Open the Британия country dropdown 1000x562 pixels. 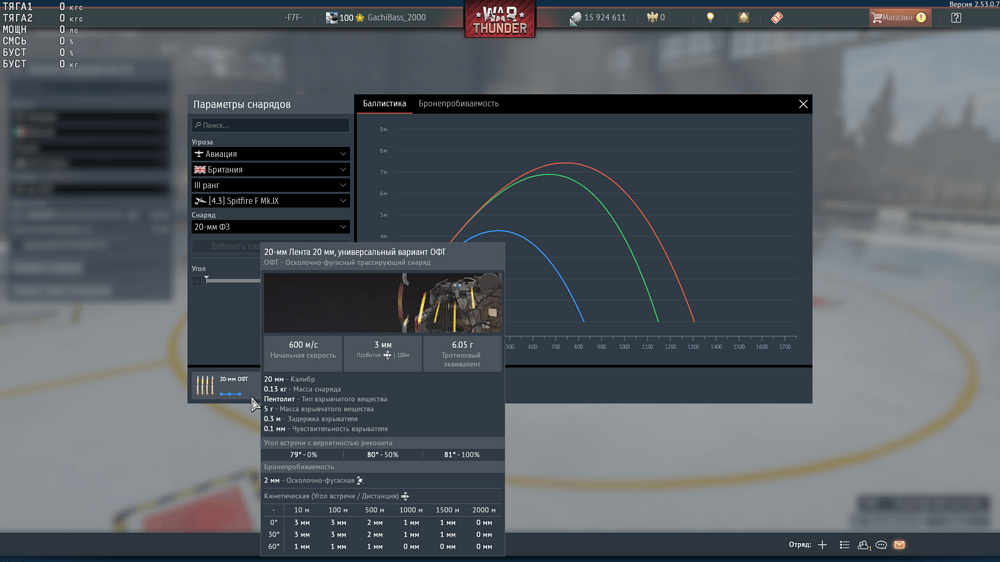point(270,170)
